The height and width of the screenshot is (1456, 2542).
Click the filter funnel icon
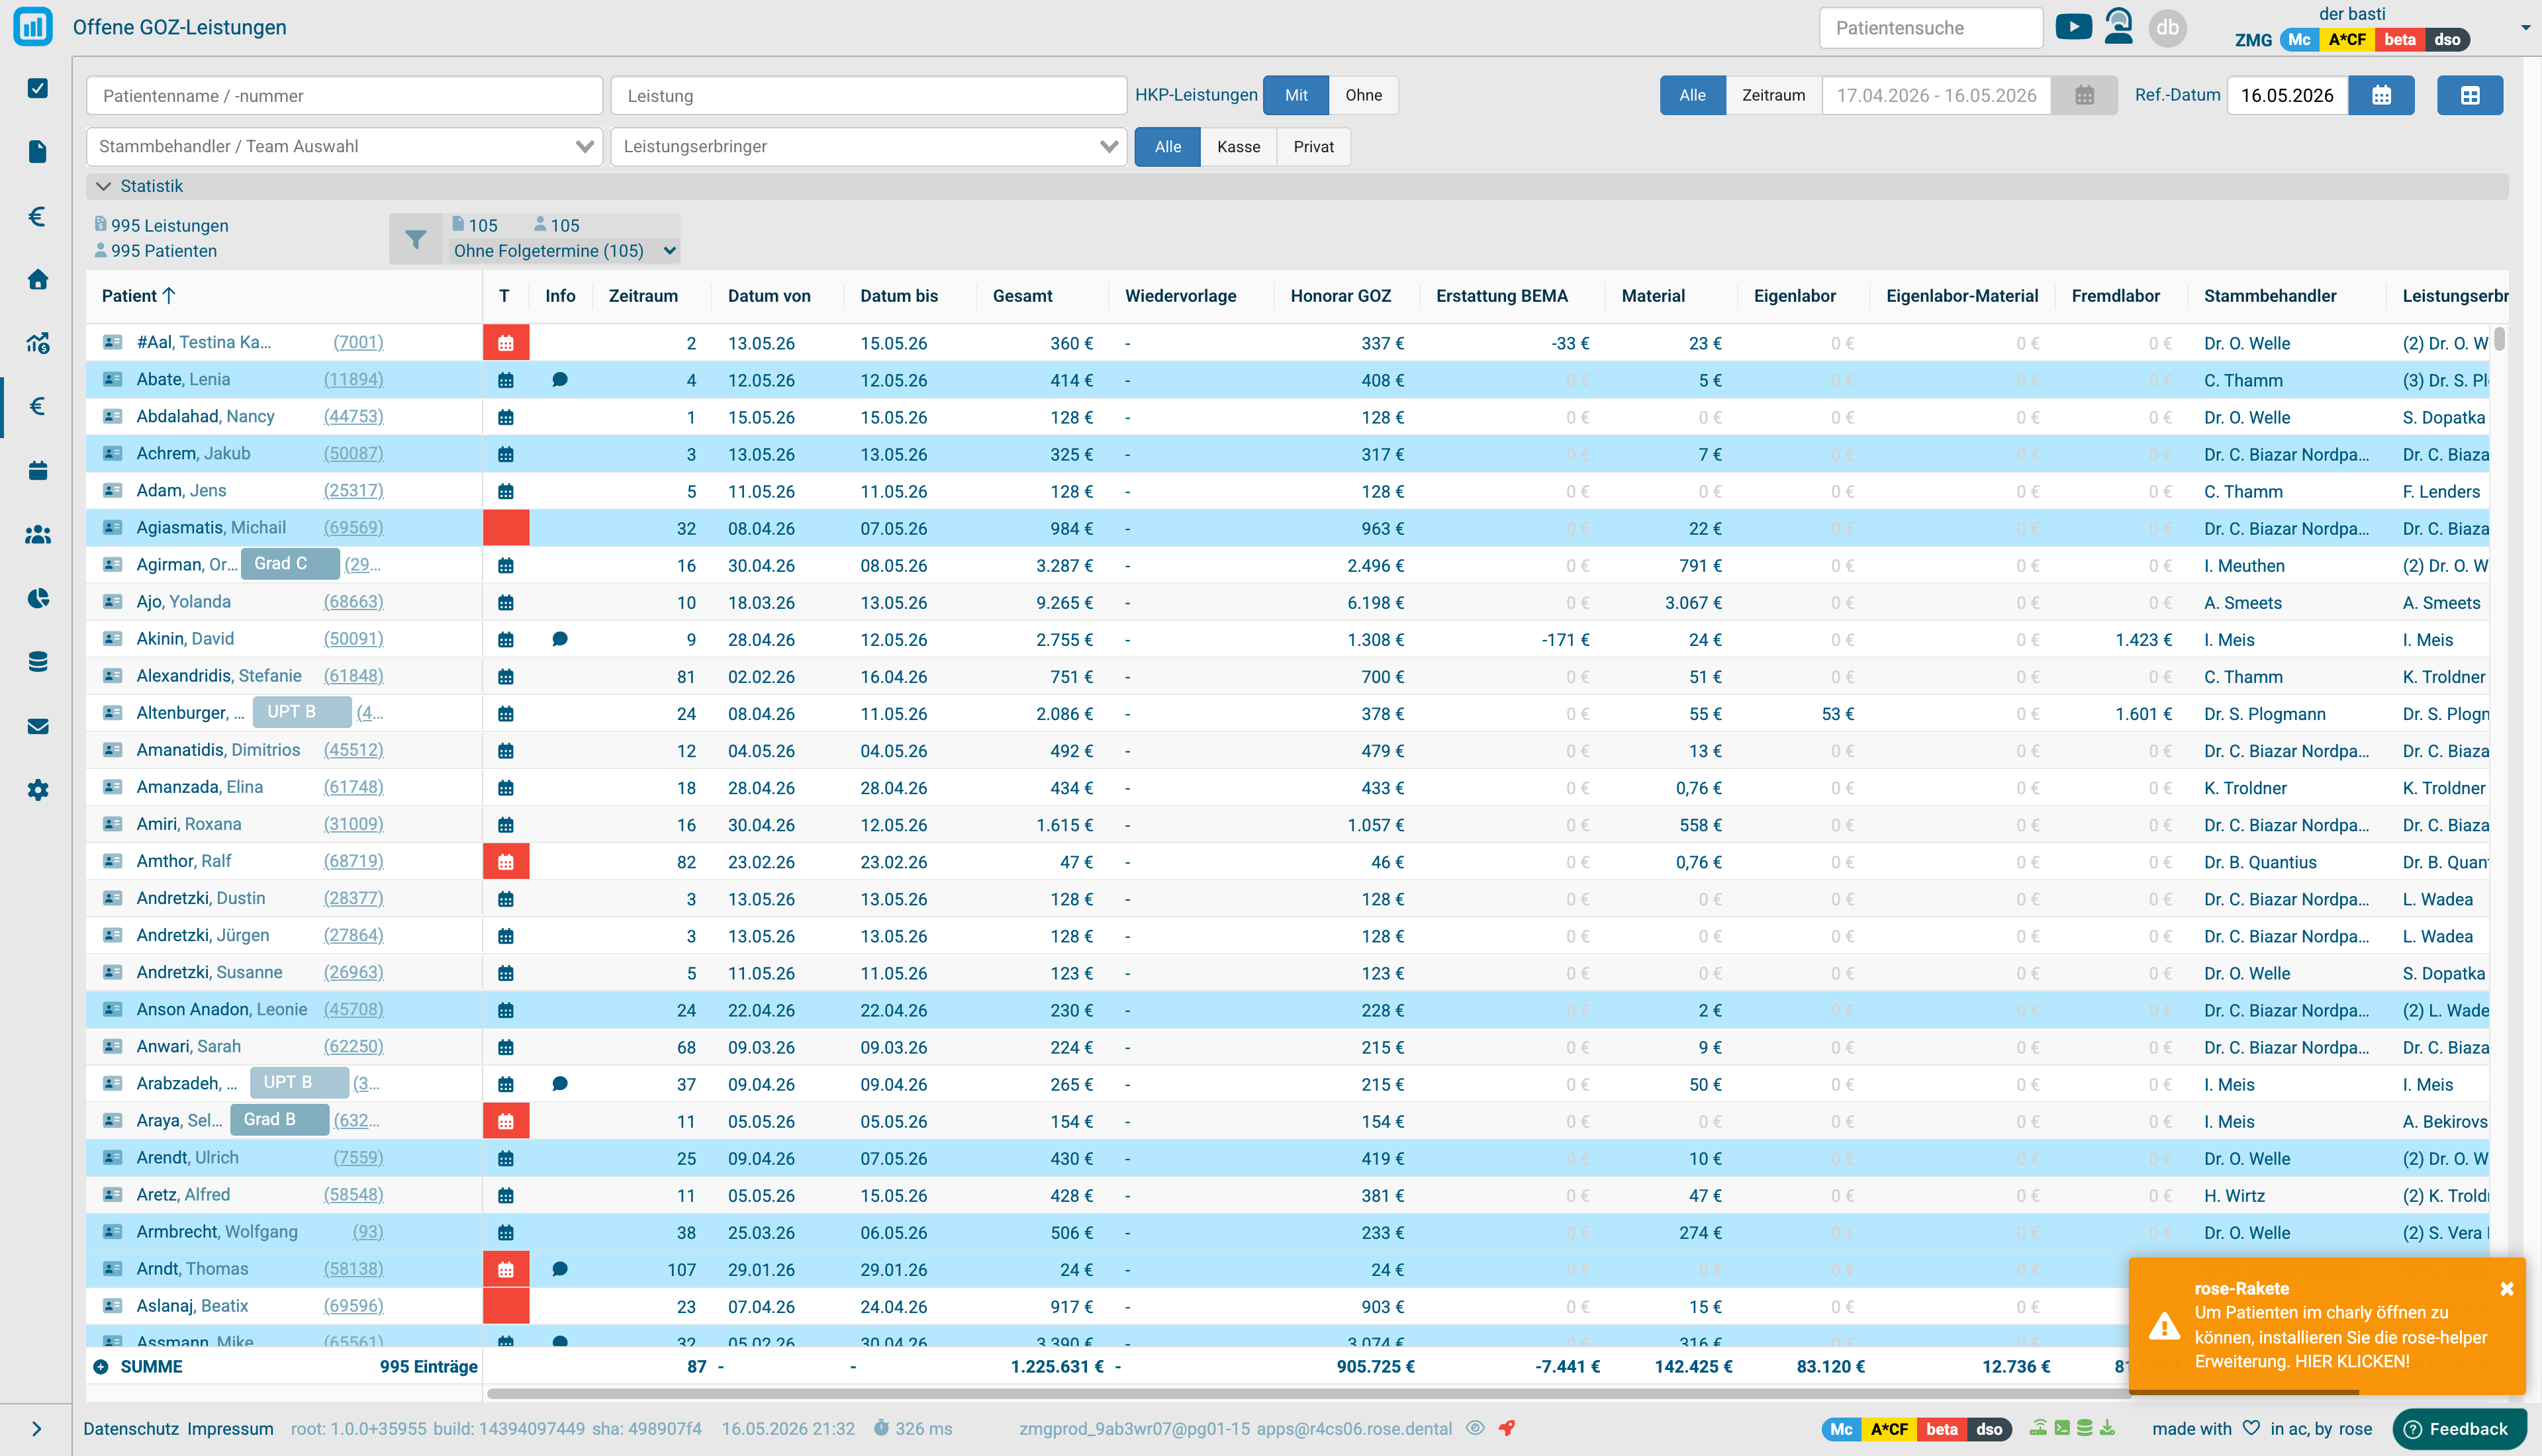coord(415,239)
